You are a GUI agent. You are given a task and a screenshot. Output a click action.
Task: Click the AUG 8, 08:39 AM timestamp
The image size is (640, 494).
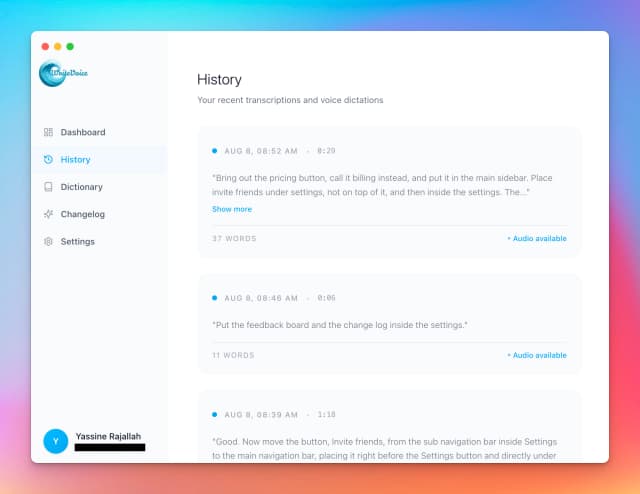tap(261, 415)
